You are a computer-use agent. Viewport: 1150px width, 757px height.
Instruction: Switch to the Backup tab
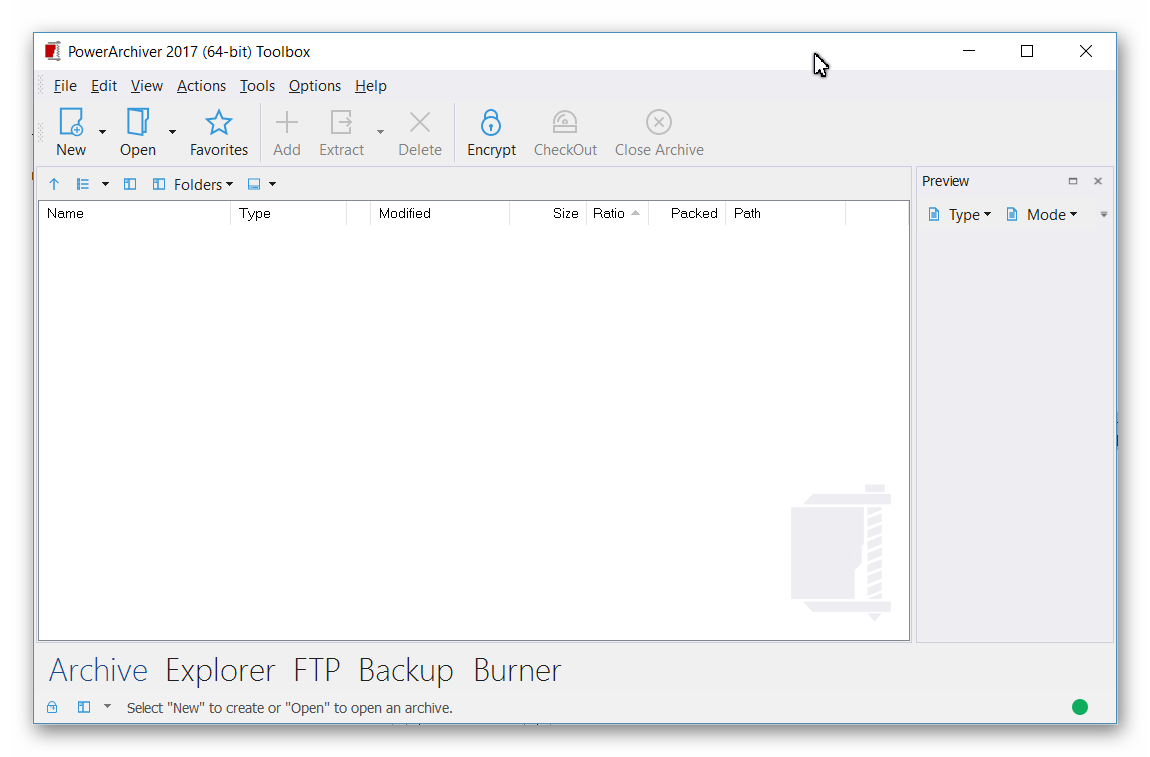(406, 670)
